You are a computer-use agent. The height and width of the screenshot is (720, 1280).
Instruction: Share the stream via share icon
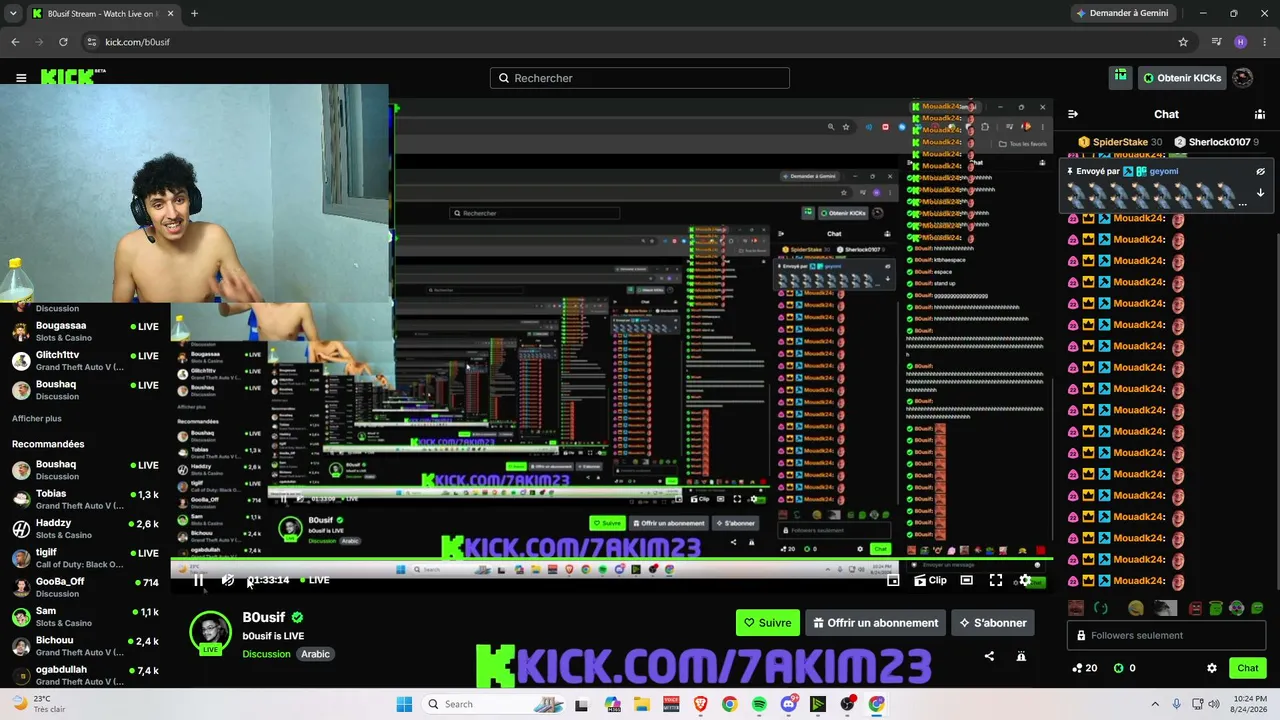point(989,656)
